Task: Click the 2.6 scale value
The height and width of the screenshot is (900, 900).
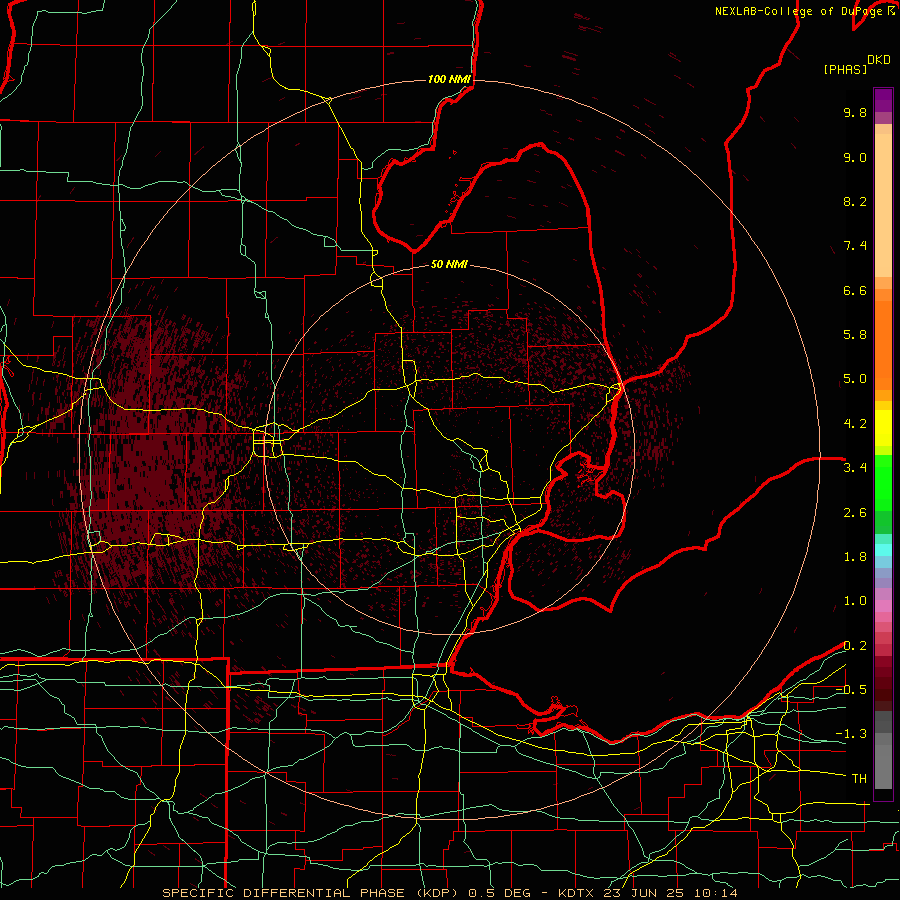Action: (855, 513)
